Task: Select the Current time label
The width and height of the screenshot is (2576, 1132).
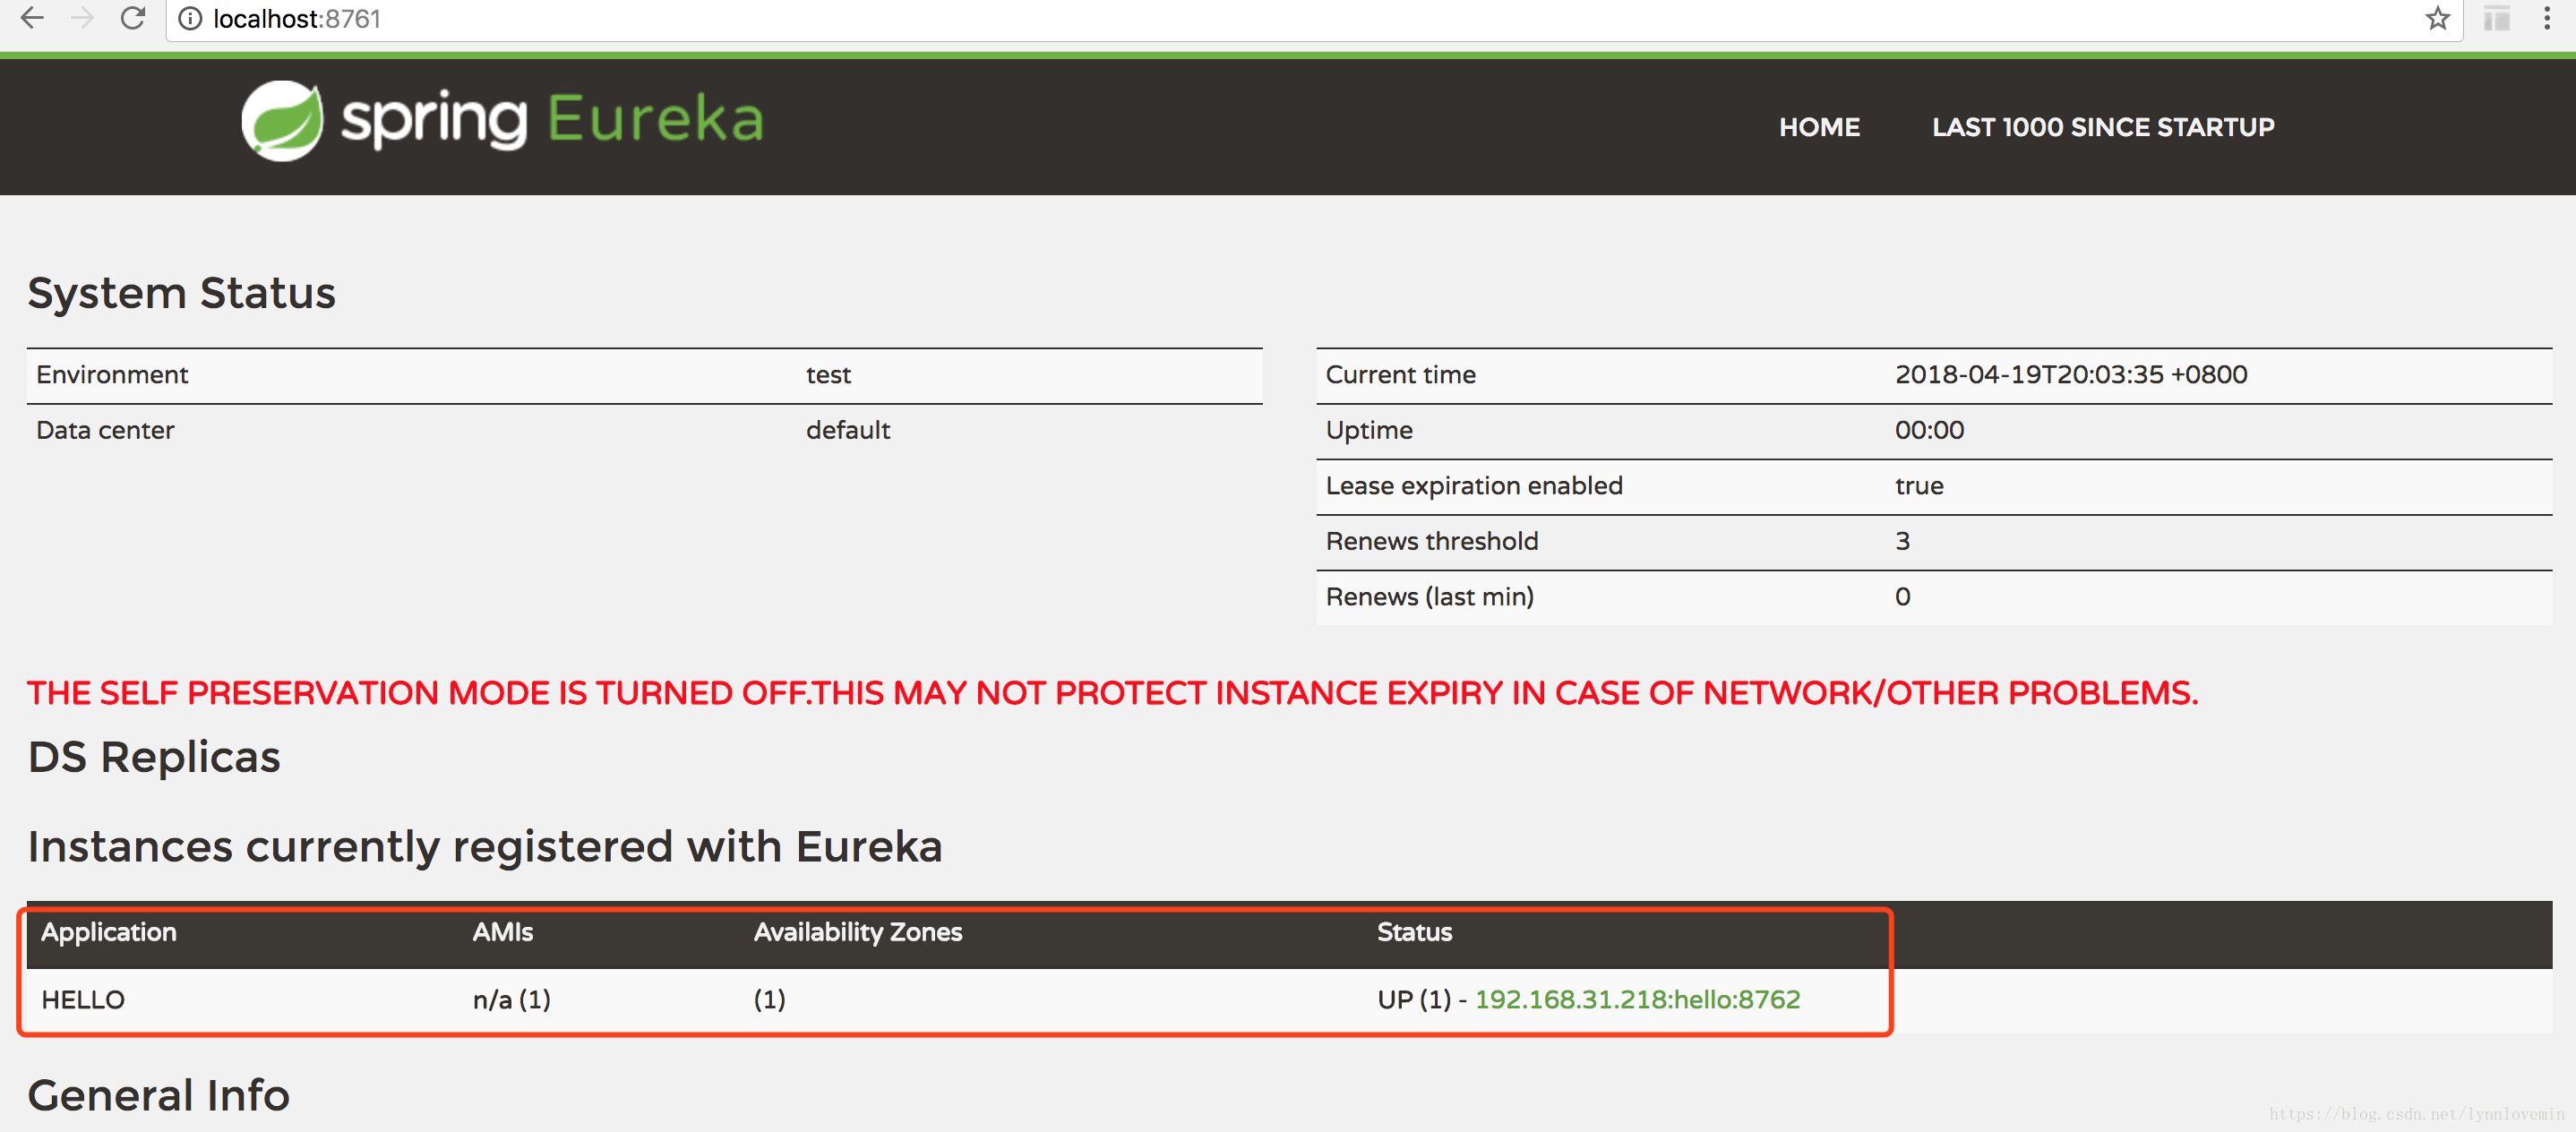Action: point(1400,375)
